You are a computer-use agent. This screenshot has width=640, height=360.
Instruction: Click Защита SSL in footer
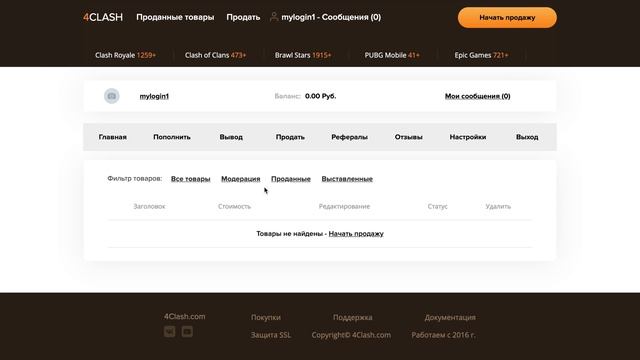271,335
